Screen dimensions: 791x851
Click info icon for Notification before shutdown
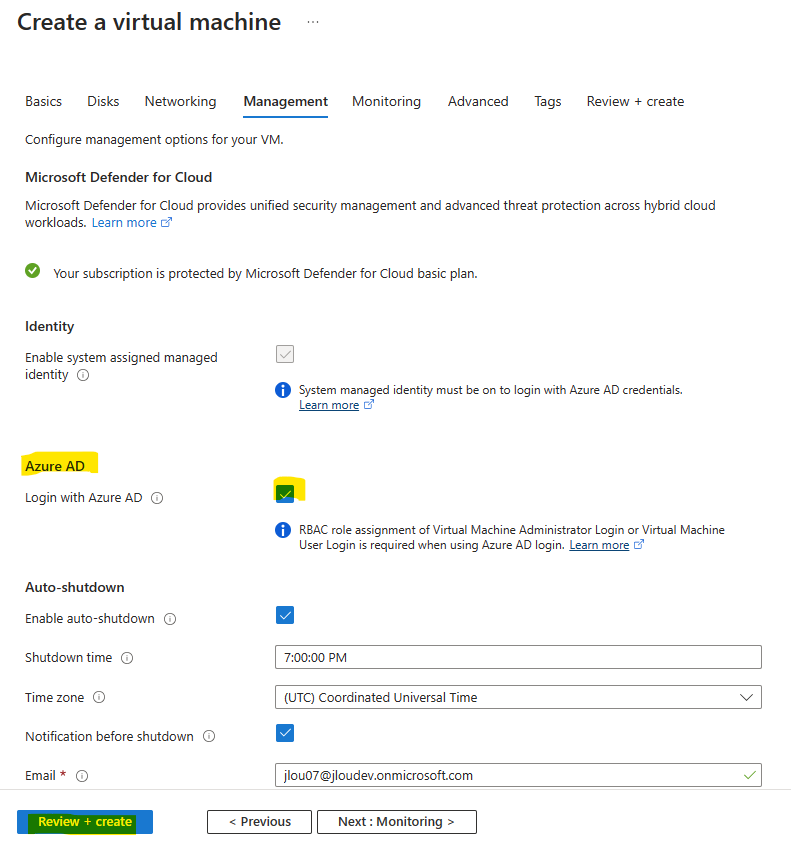point(209,736)
